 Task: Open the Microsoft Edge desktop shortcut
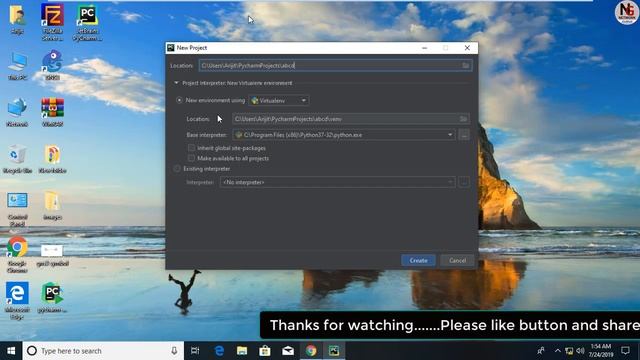click(17, 301)
